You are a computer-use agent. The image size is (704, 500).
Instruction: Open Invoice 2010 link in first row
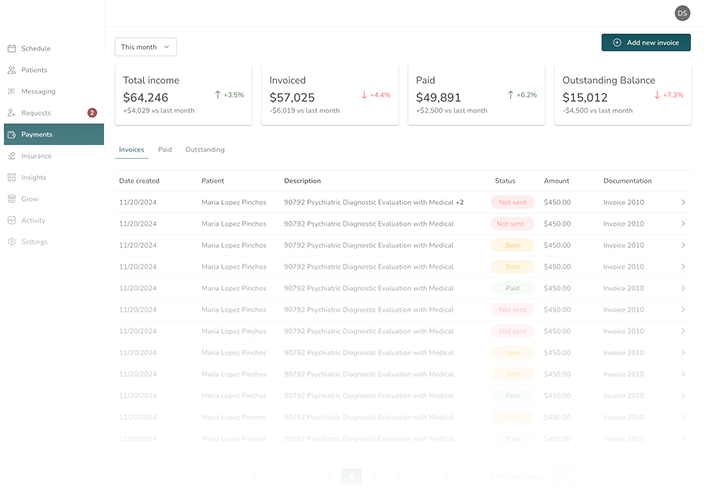[x=624, y=202]
